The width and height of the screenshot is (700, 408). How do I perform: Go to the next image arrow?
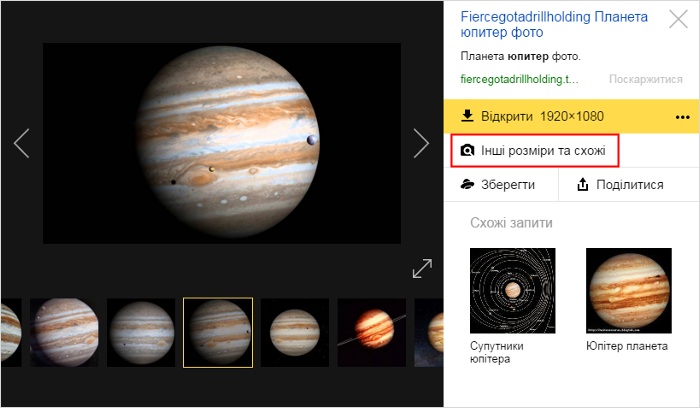pyautogui.click(x=421, y=143)
